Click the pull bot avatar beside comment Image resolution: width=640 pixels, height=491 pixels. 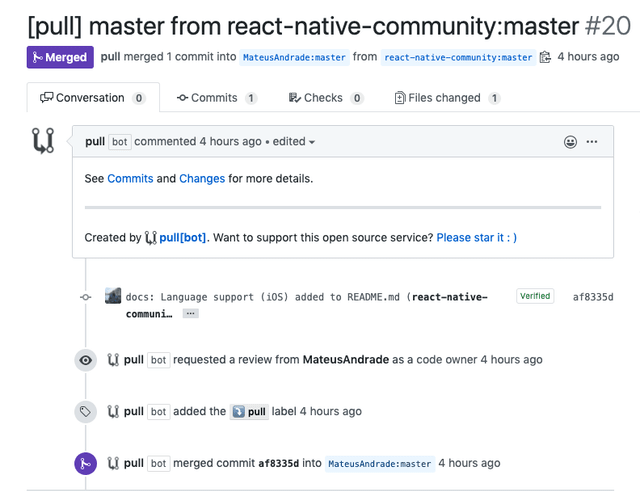tap(43, 140)
